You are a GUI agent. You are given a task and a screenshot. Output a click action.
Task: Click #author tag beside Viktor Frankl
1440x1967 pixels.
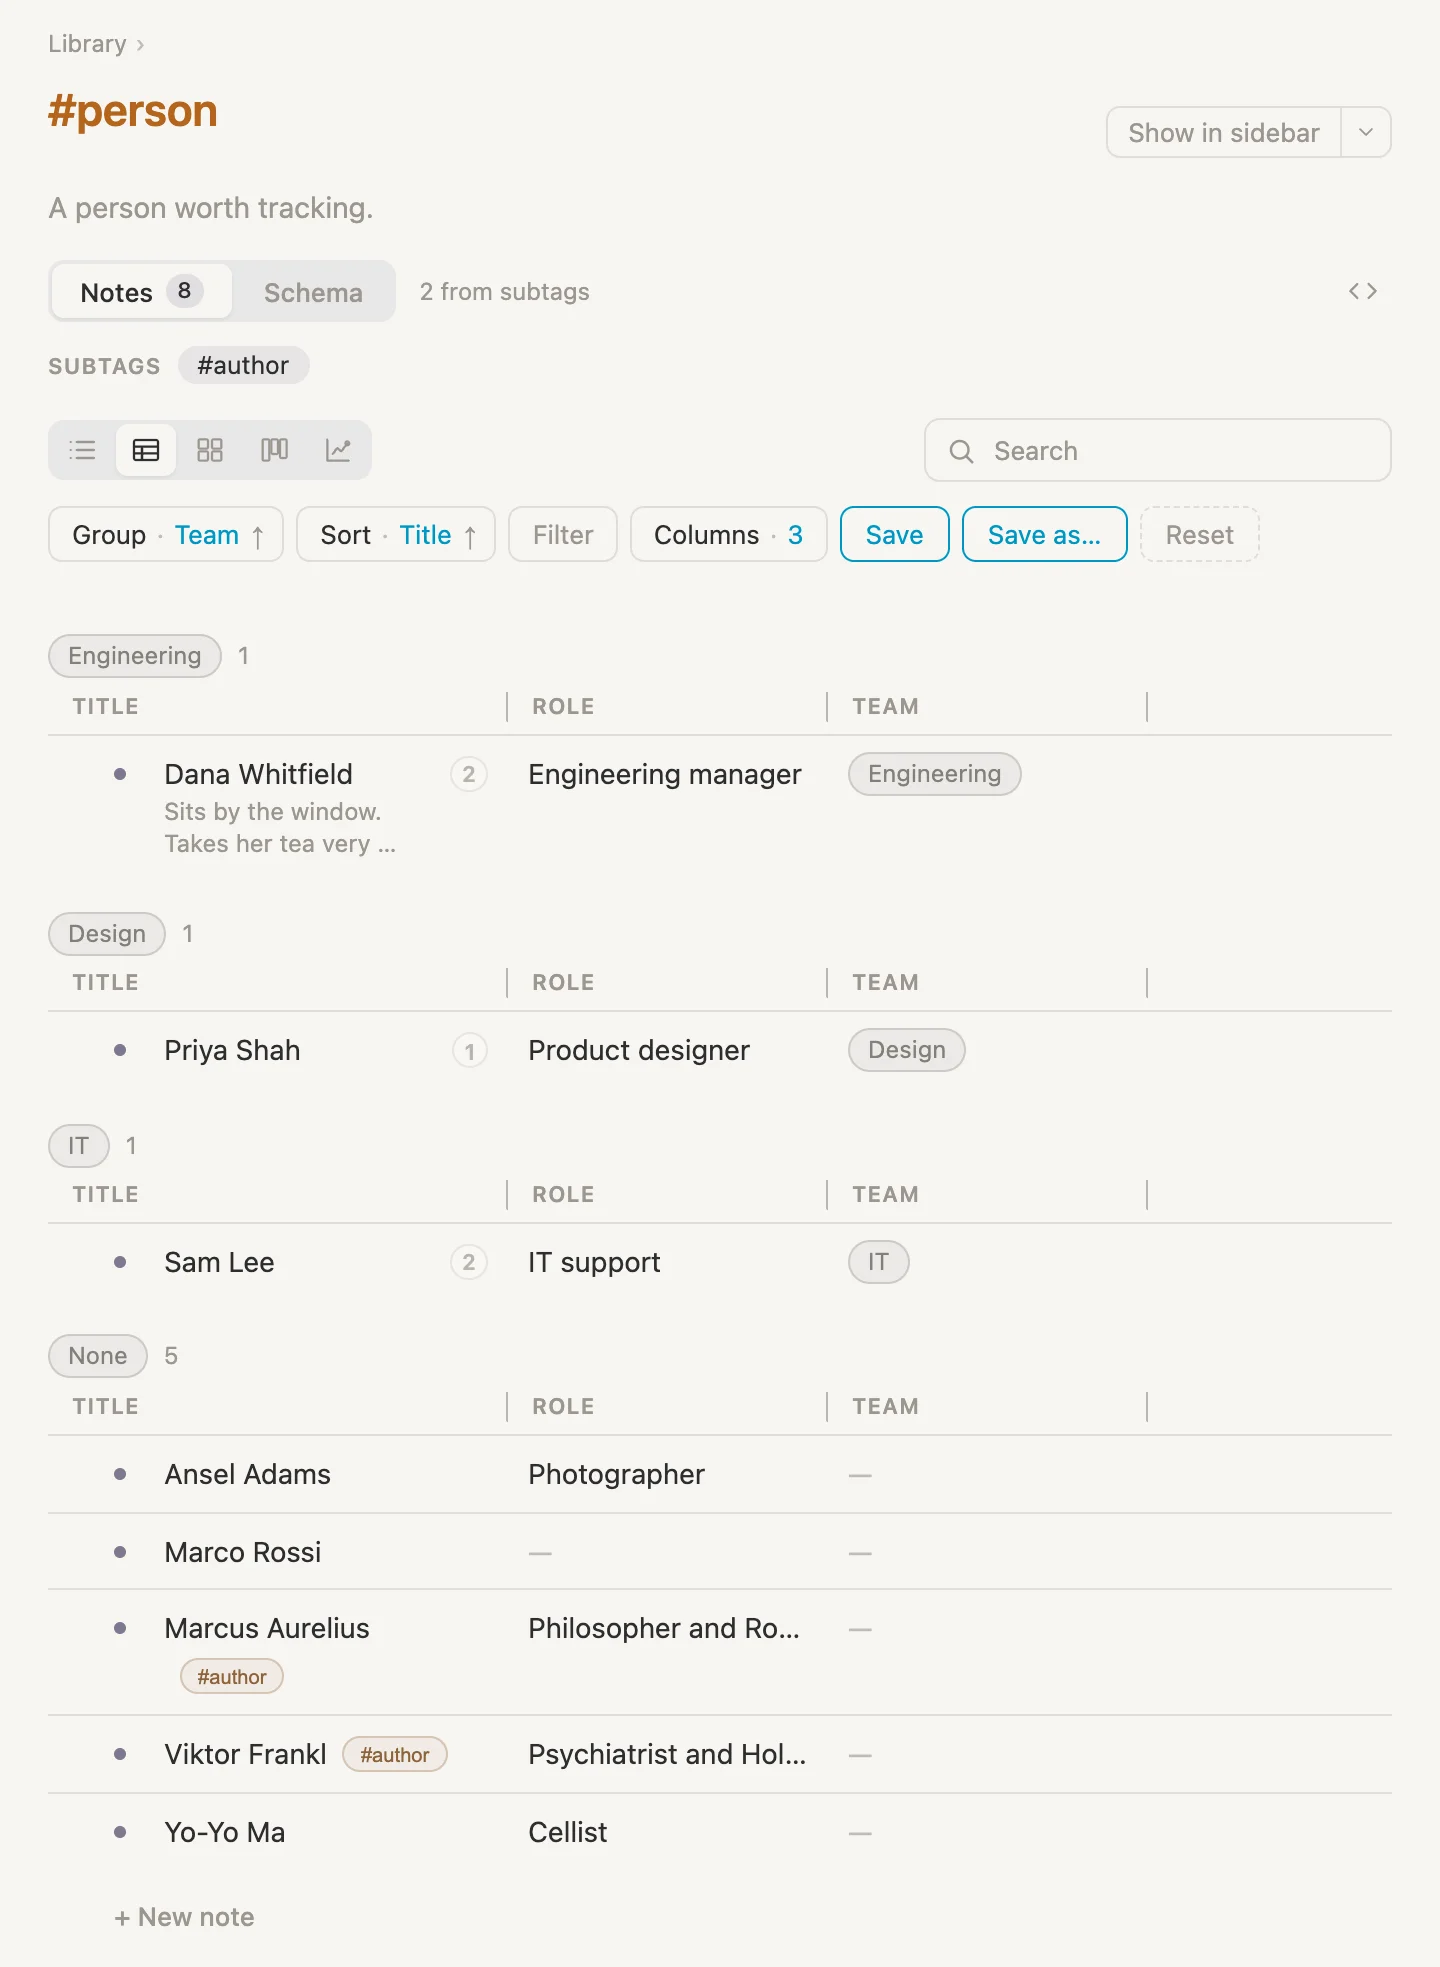tap(395, 1754)
